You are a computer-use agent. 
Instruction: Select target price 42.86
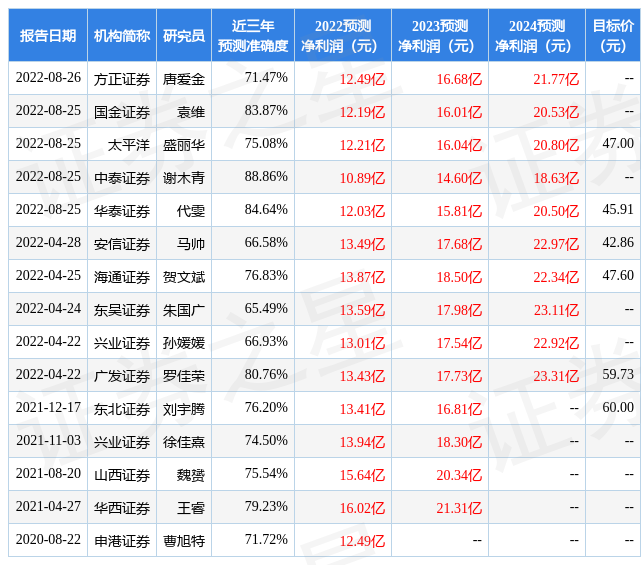click(618, 242)
